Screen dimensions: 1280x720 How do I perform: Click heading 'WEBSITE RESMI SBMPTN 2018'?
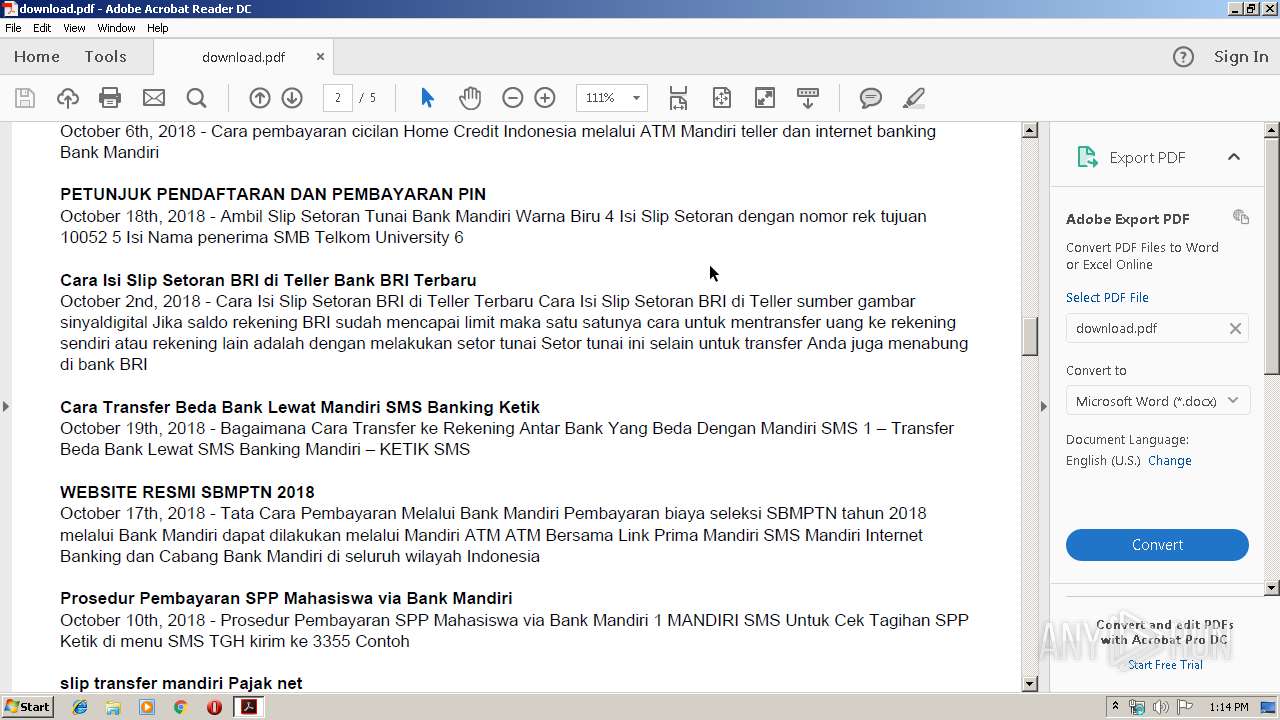pyautogui.click(x=187, y=492)
